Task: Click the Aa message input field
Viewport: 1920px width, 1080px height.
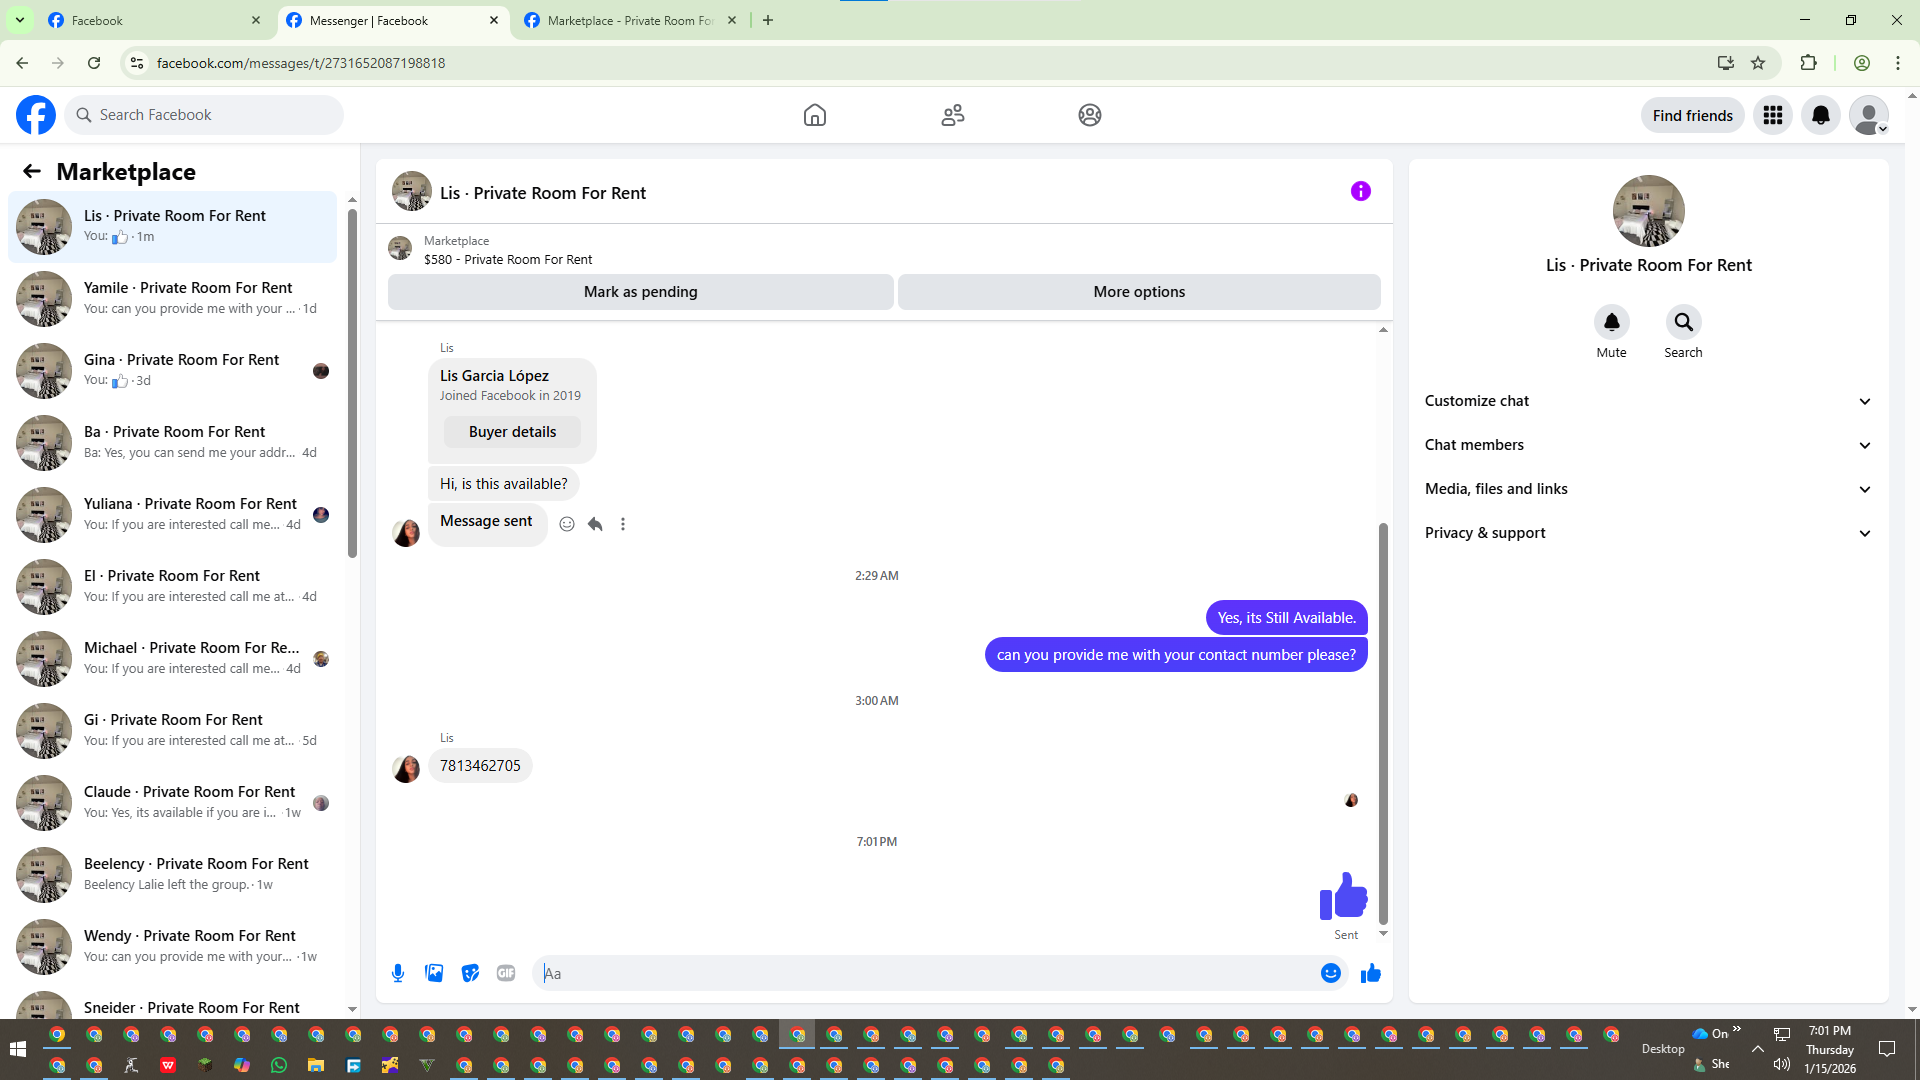Action: pos(930,973)
